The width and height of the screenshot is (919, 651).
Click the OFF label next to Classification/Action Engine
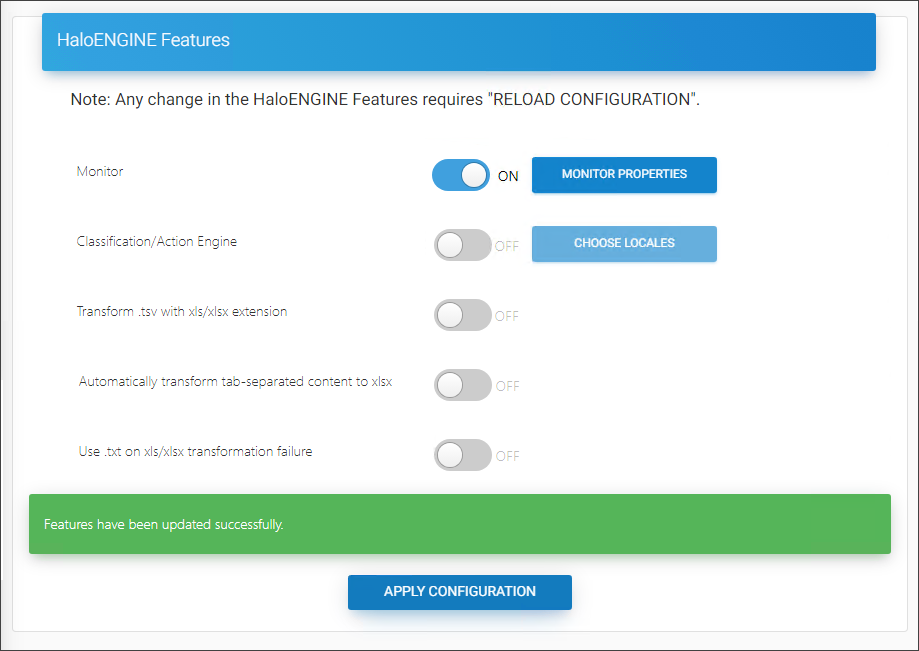coord(507,245)
